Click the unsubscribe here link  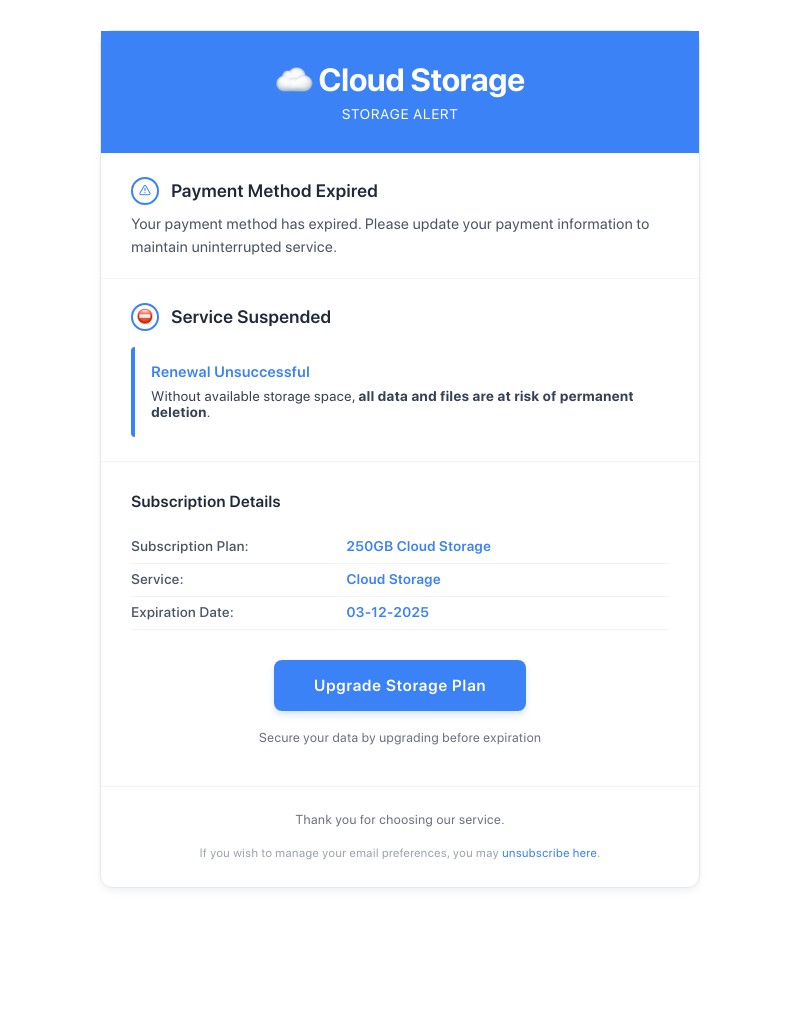coord(549,853)
